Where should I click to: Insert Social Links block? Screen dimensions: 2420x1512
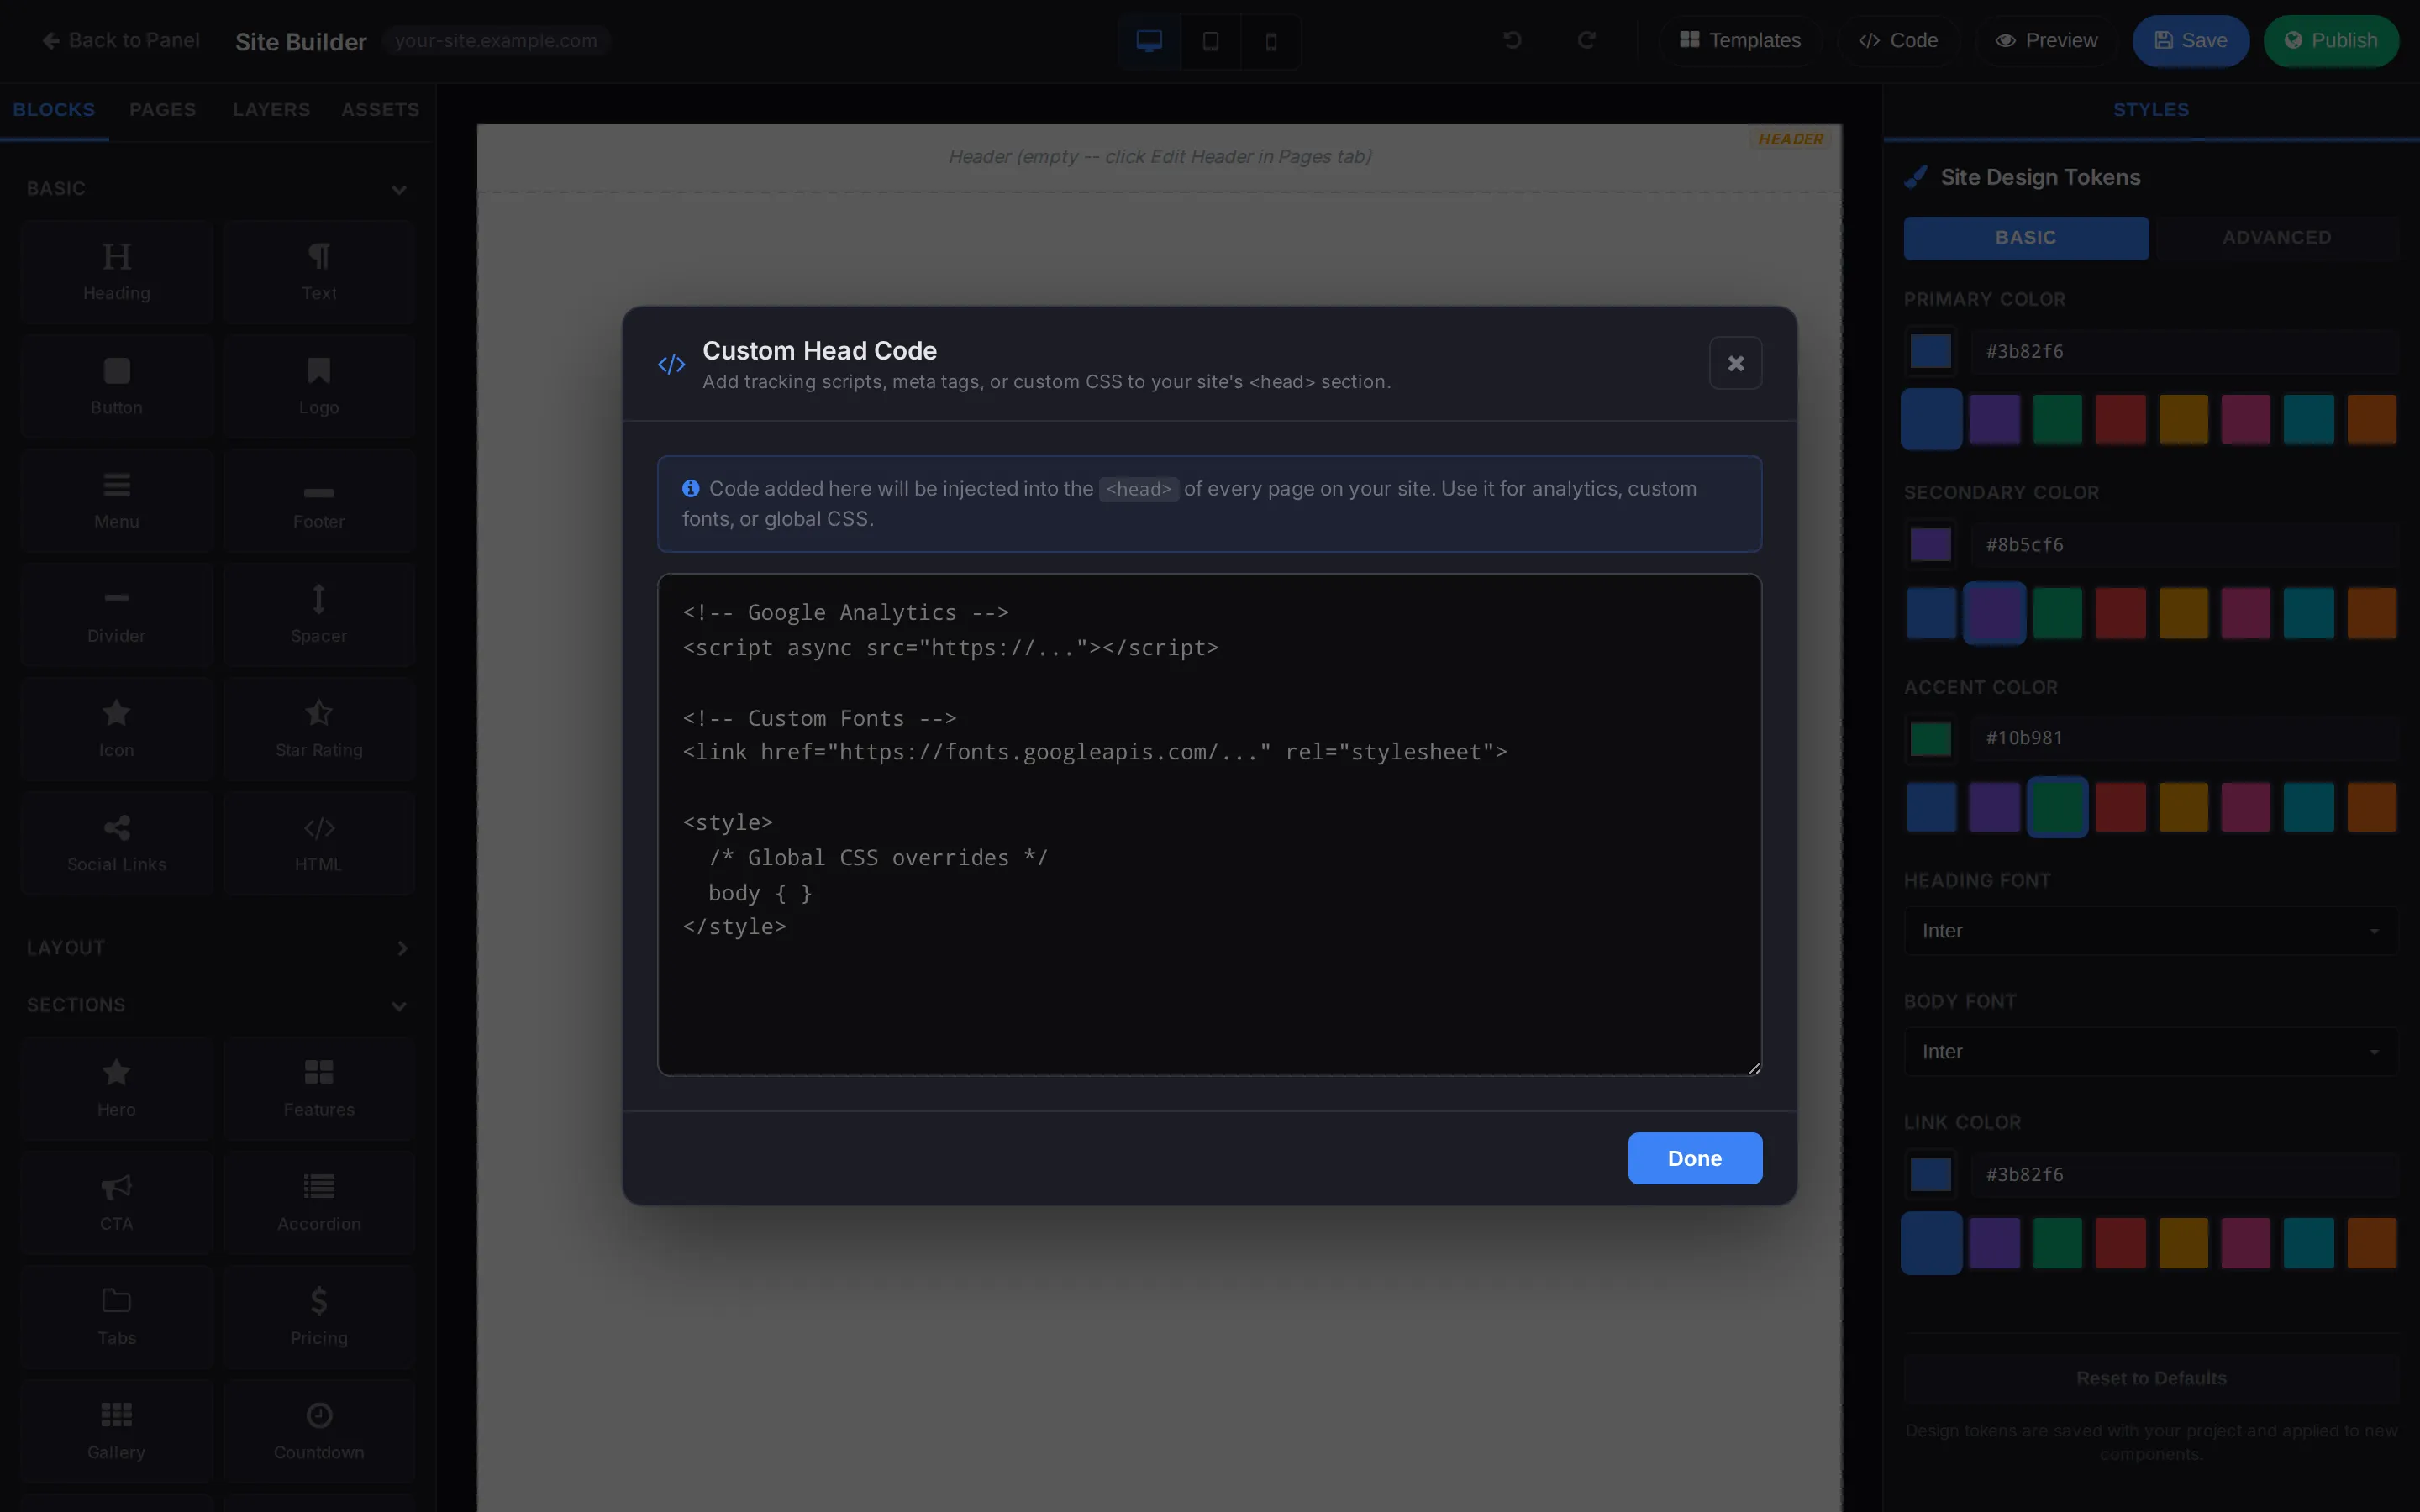coord(116,842)
